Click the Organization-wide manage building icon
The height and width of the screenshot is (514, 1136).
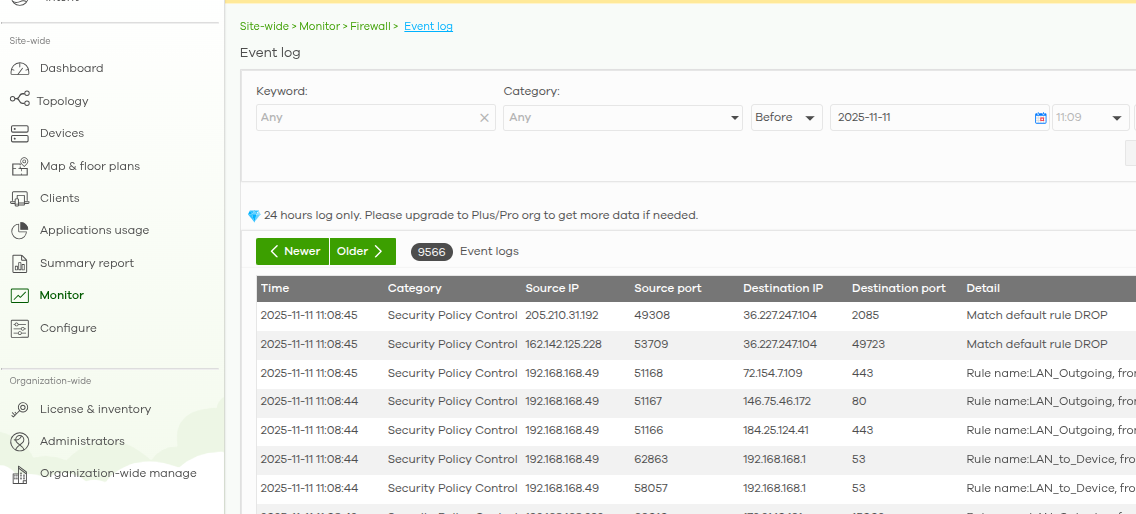[20, 474]
